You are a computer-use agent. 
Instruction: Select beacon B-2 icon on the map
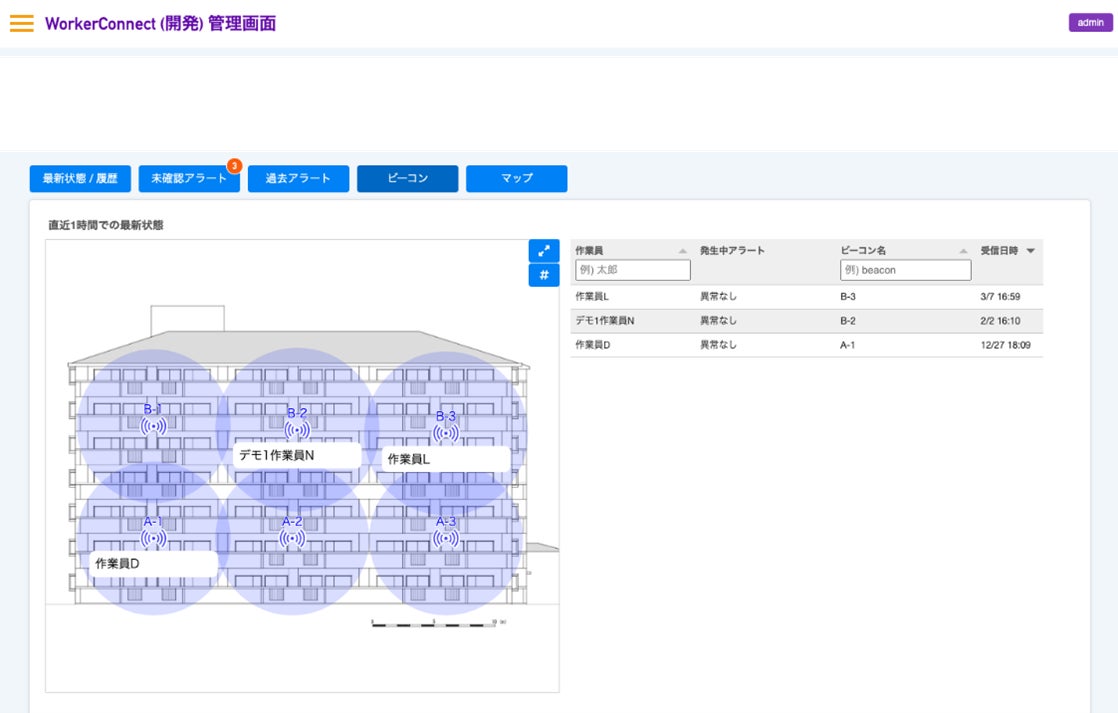[297, 430]
